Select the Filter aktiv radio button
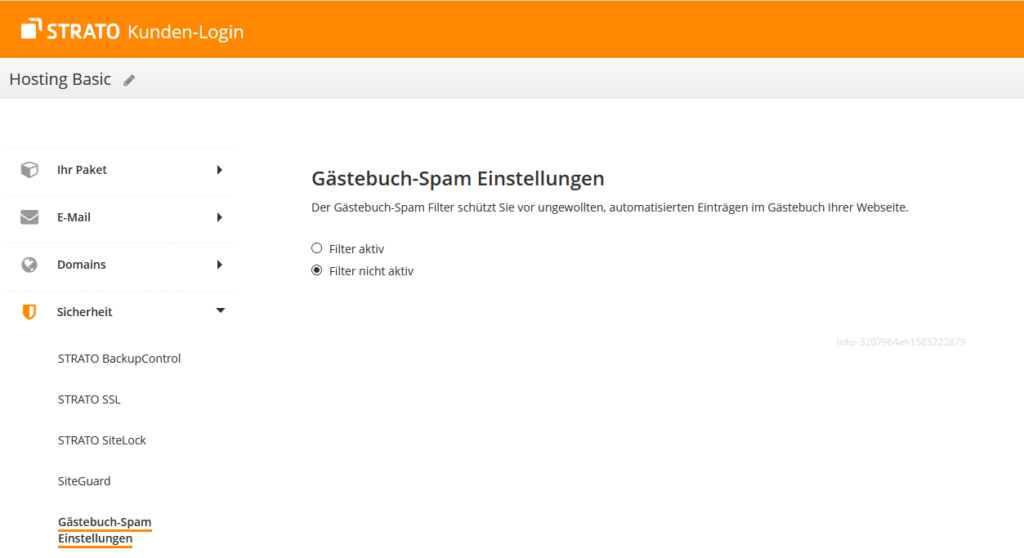1024x558 pixels. [317, 248]
